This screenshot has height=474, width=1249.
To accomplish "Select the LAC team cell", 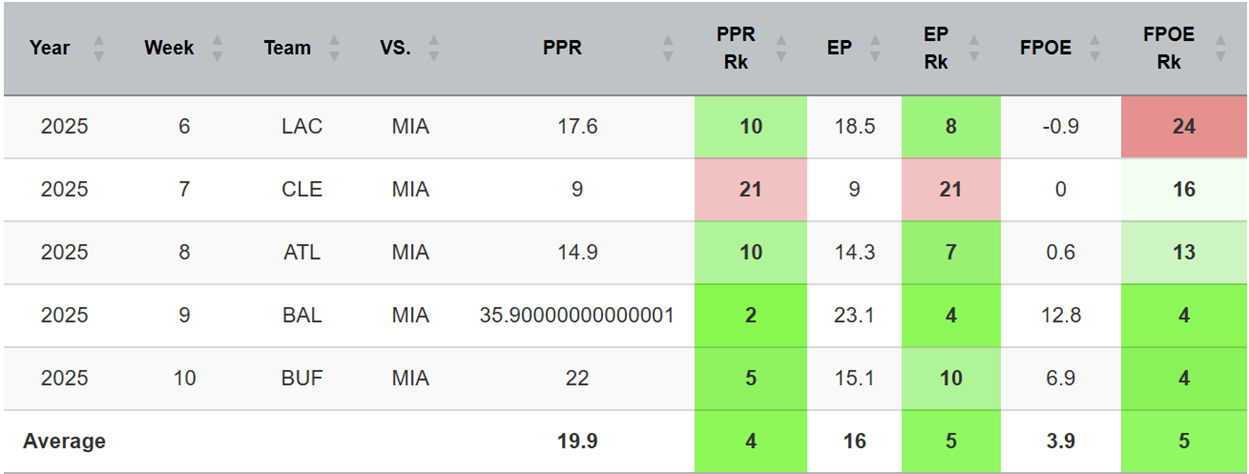I will click(x=301, y=127).
